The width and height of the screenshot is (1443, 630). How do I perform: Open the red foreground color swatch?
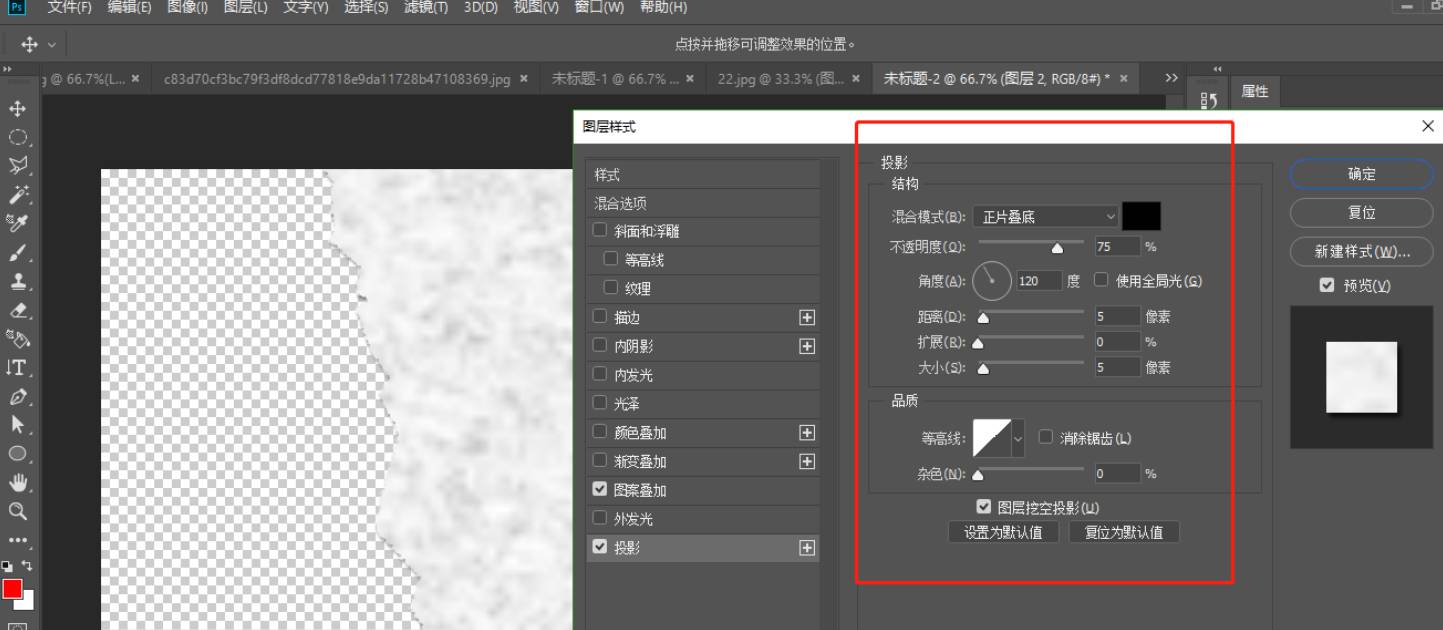pyautogui.click(x=13, y=589)
